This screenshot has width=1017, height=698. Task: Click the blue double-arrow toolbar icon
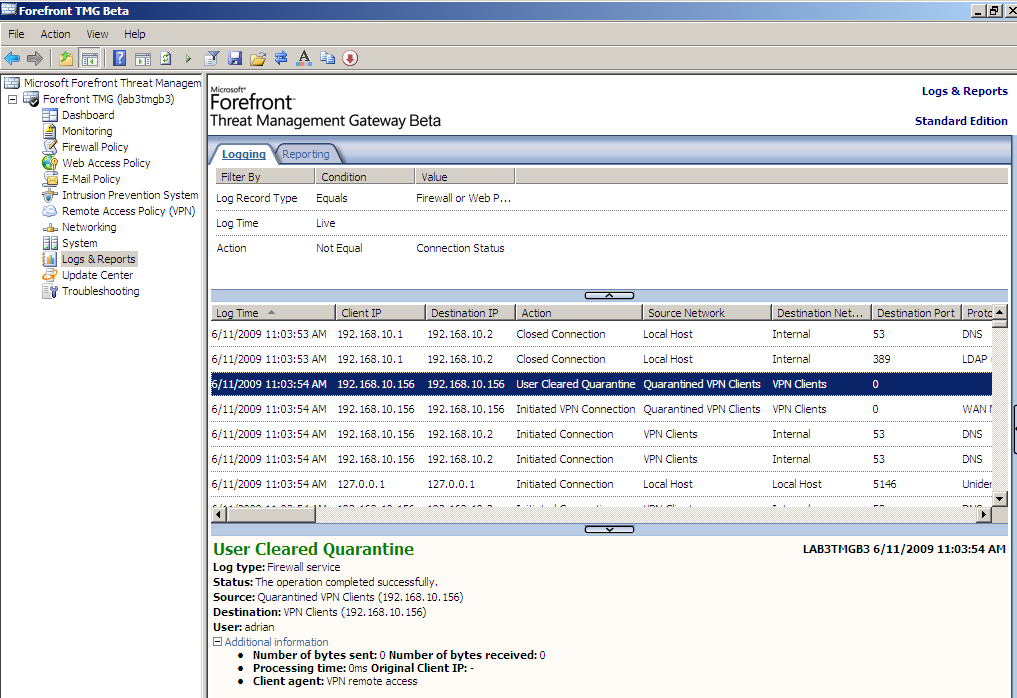pos(281,58)
